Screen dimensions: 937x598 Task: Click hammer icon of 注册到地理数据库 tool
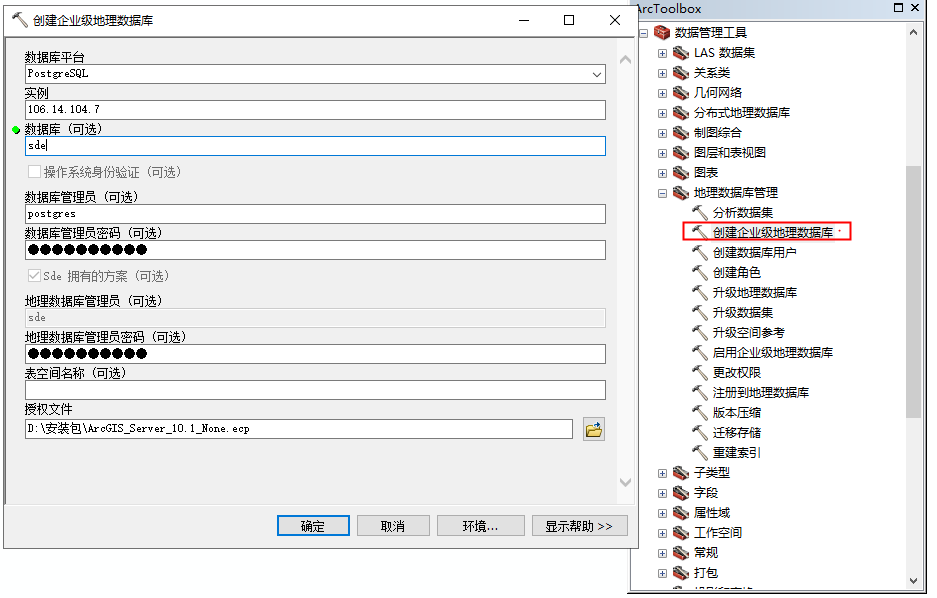coord(700,392)
